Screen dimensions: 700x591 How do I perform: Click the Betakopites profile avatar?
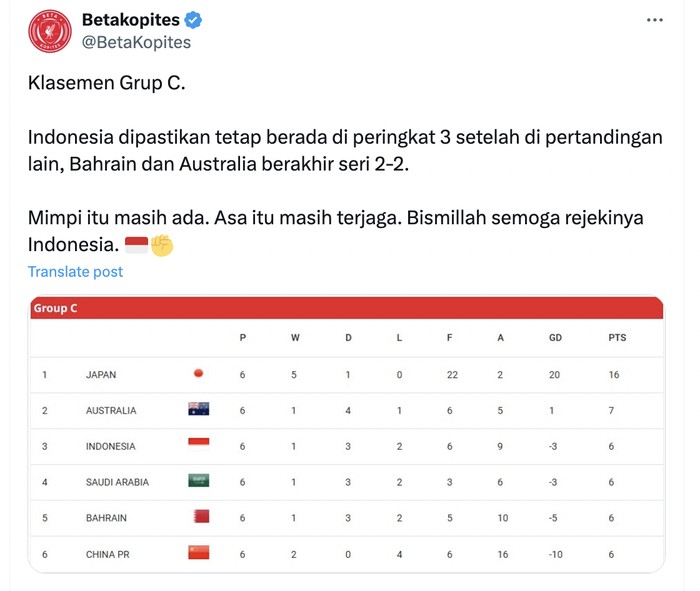[x=49, y=31]
